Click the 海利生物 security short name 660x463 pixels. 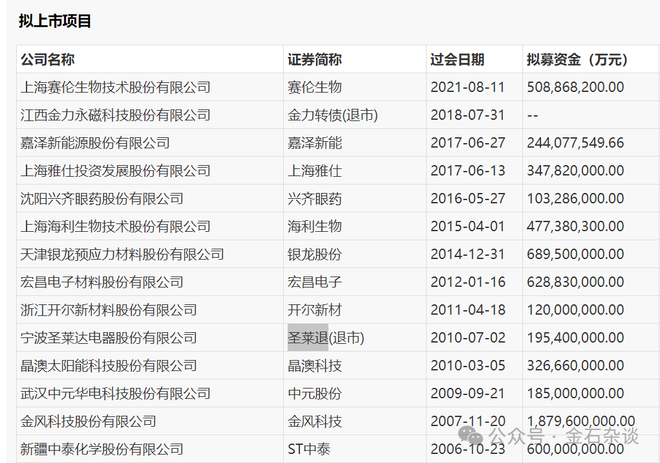click(314, 227)
